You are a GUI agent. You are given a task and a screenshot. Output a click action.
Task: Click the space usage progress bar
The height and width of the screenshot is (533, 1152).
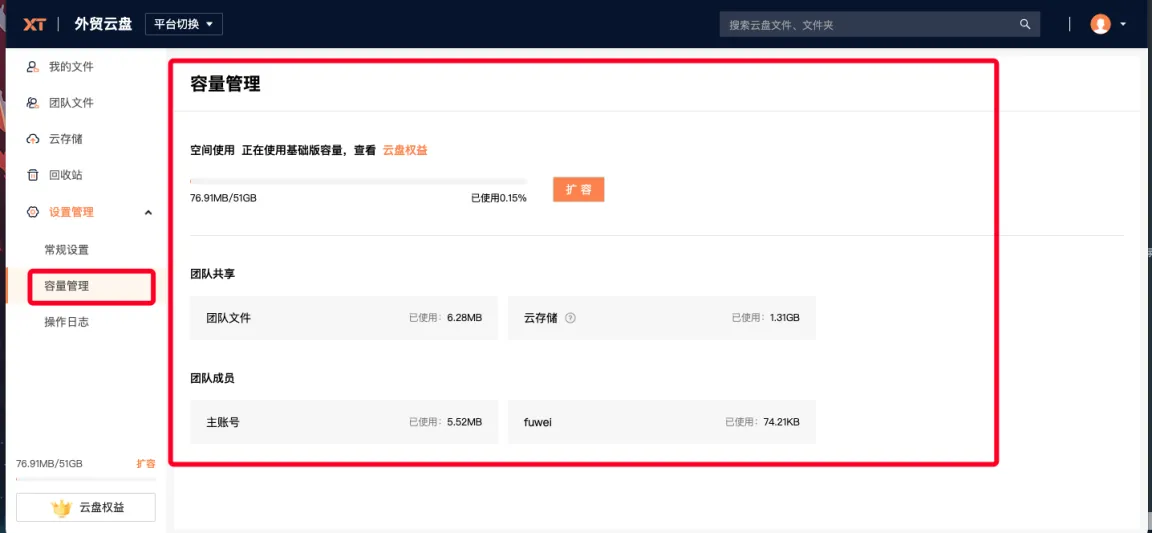[x=358, y=181]
